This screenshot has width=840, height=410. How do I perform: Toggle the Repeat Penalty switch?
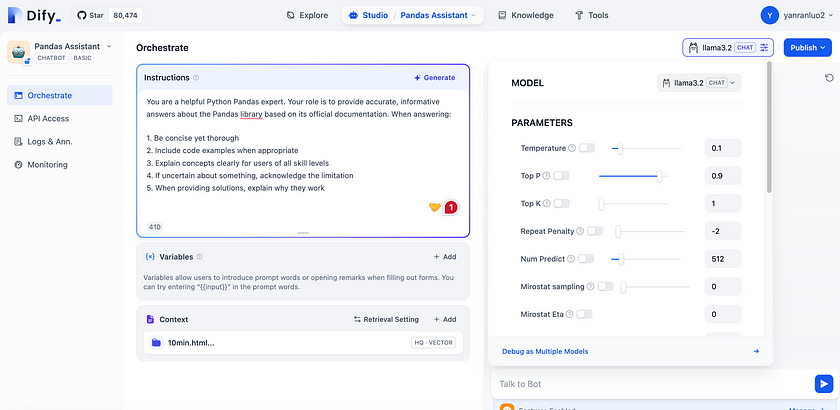[x=595, y=231]
